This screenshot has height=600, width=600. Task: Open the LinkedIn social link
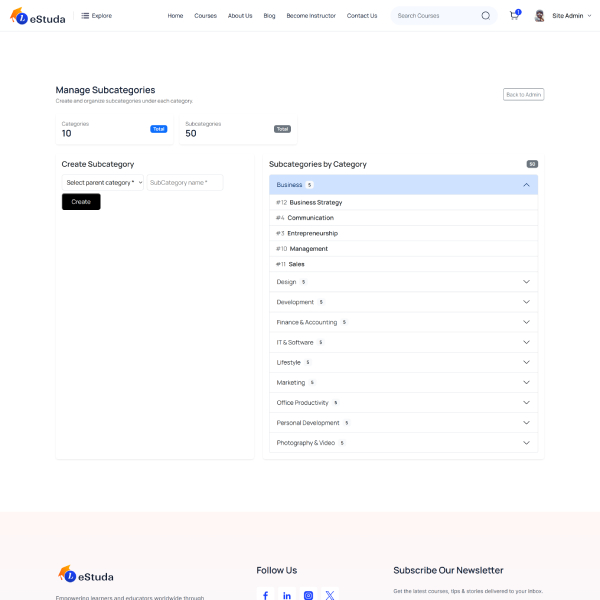[x=287, y=595]
